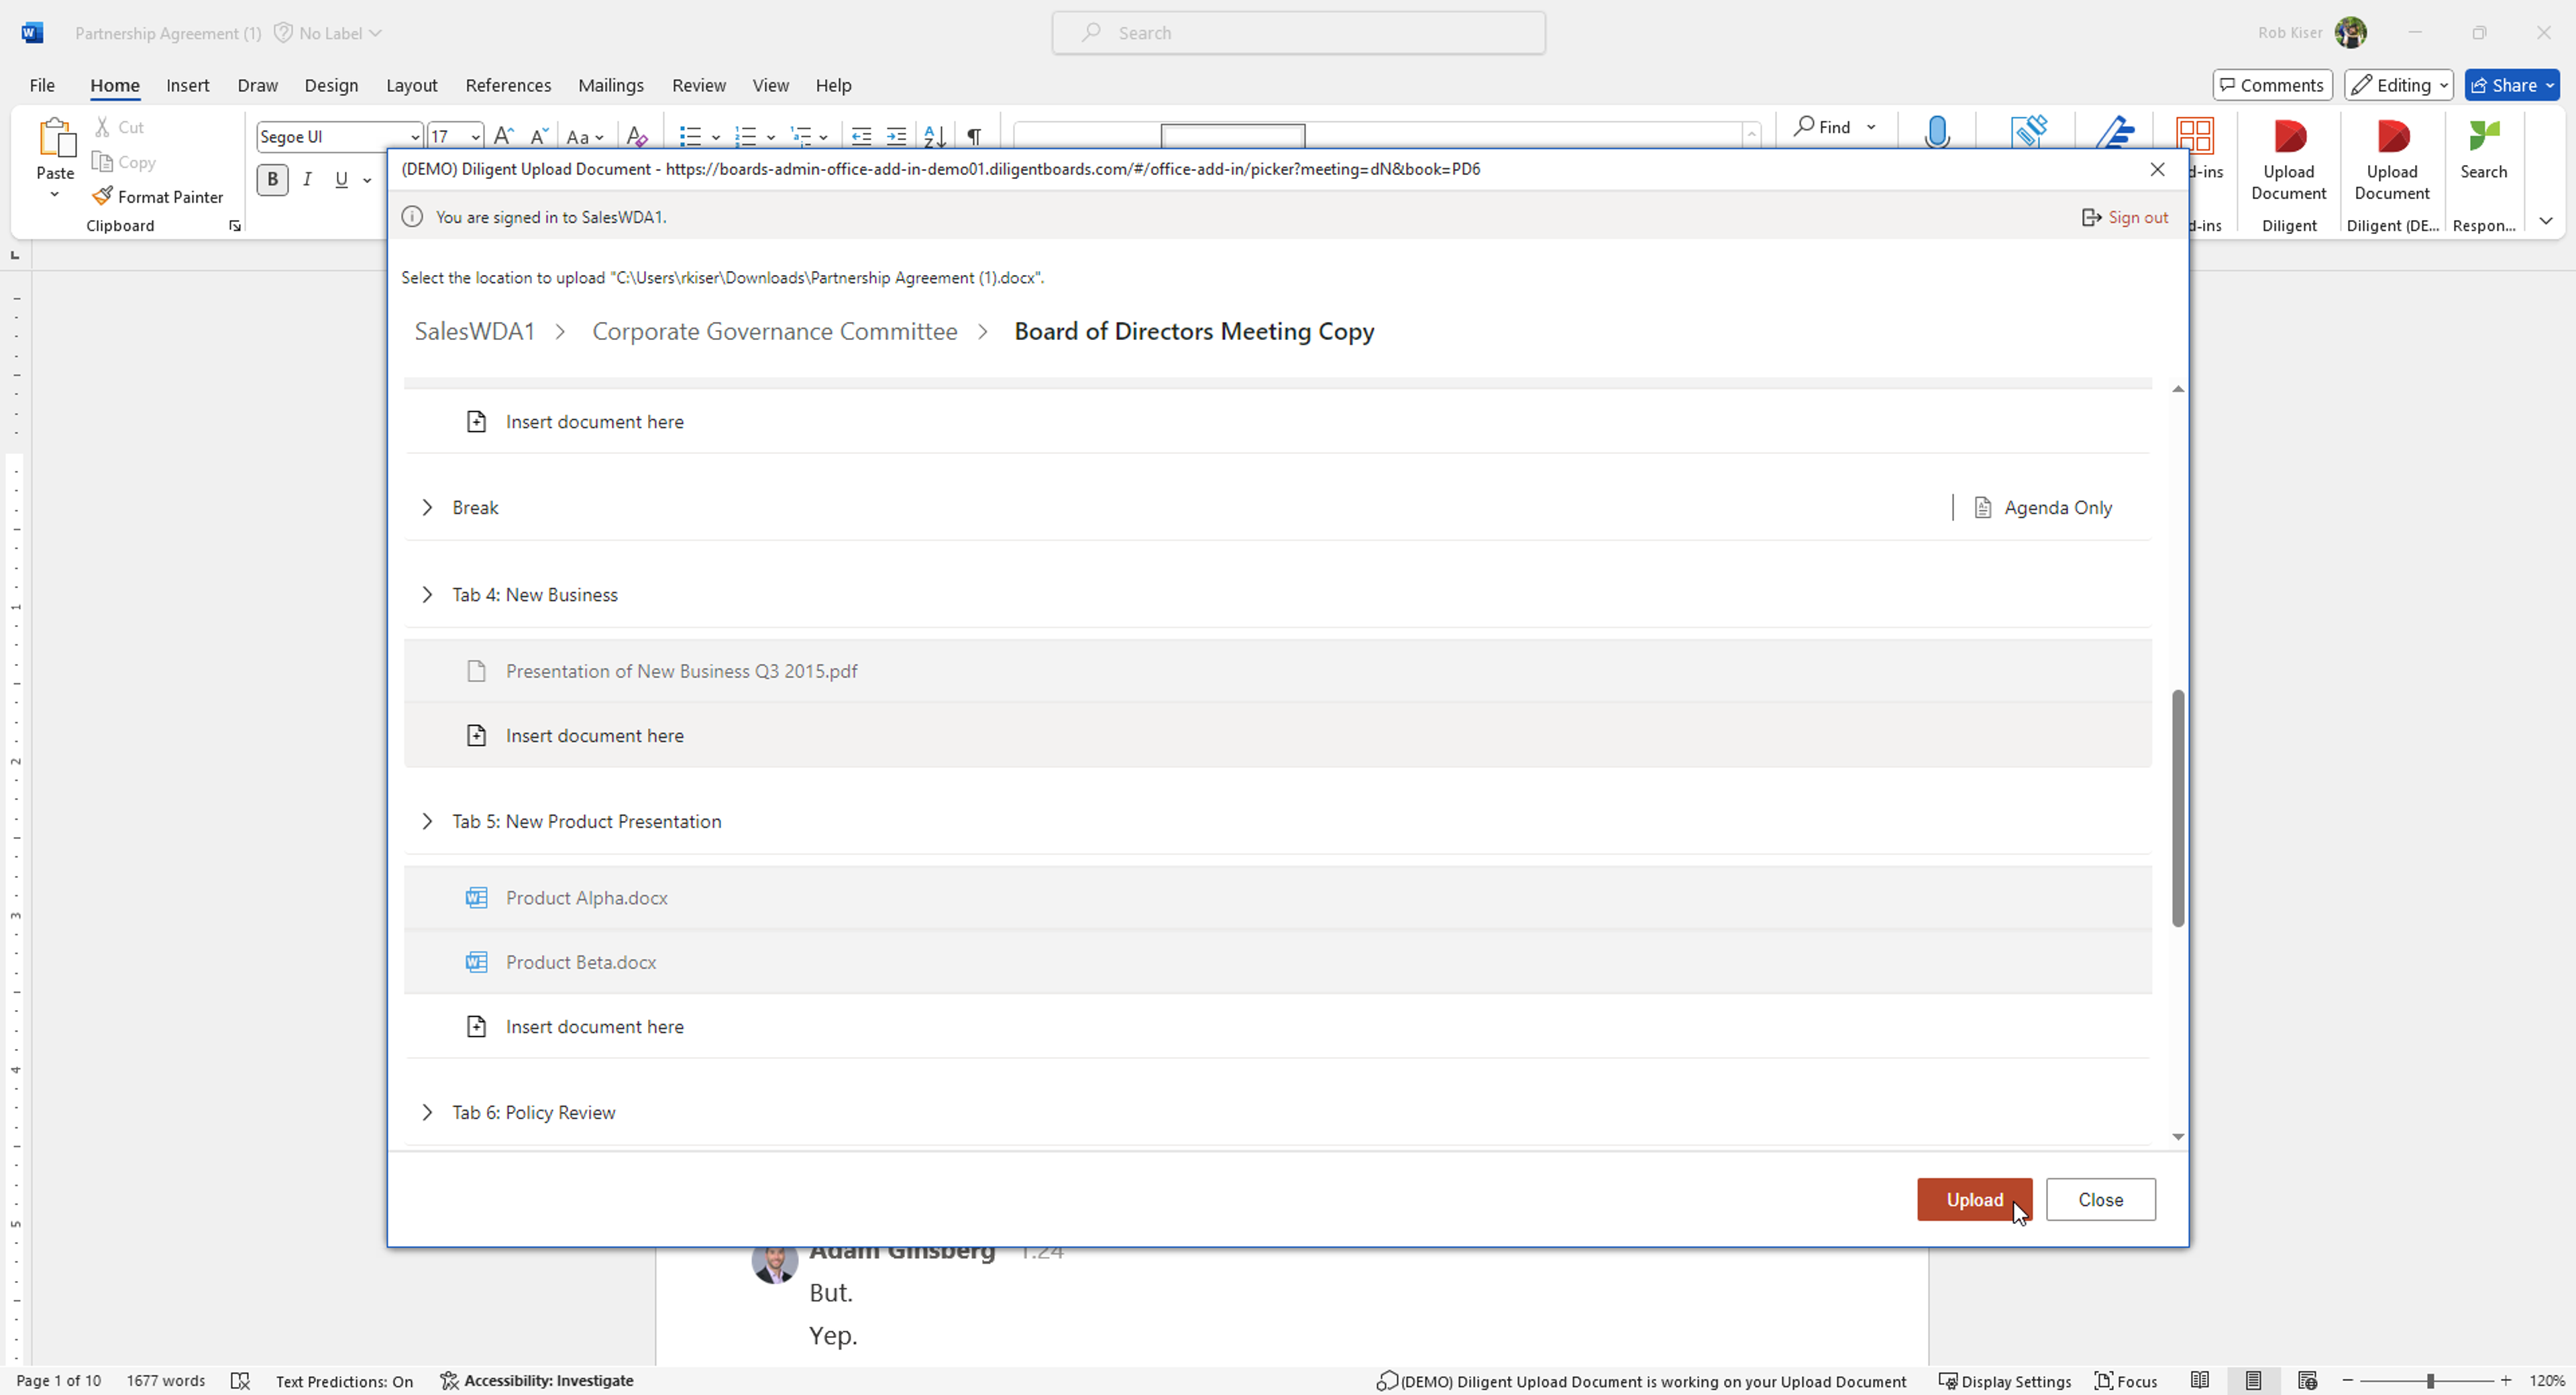Open Corporate Governance Committee breadcrumb

[775, 331]
